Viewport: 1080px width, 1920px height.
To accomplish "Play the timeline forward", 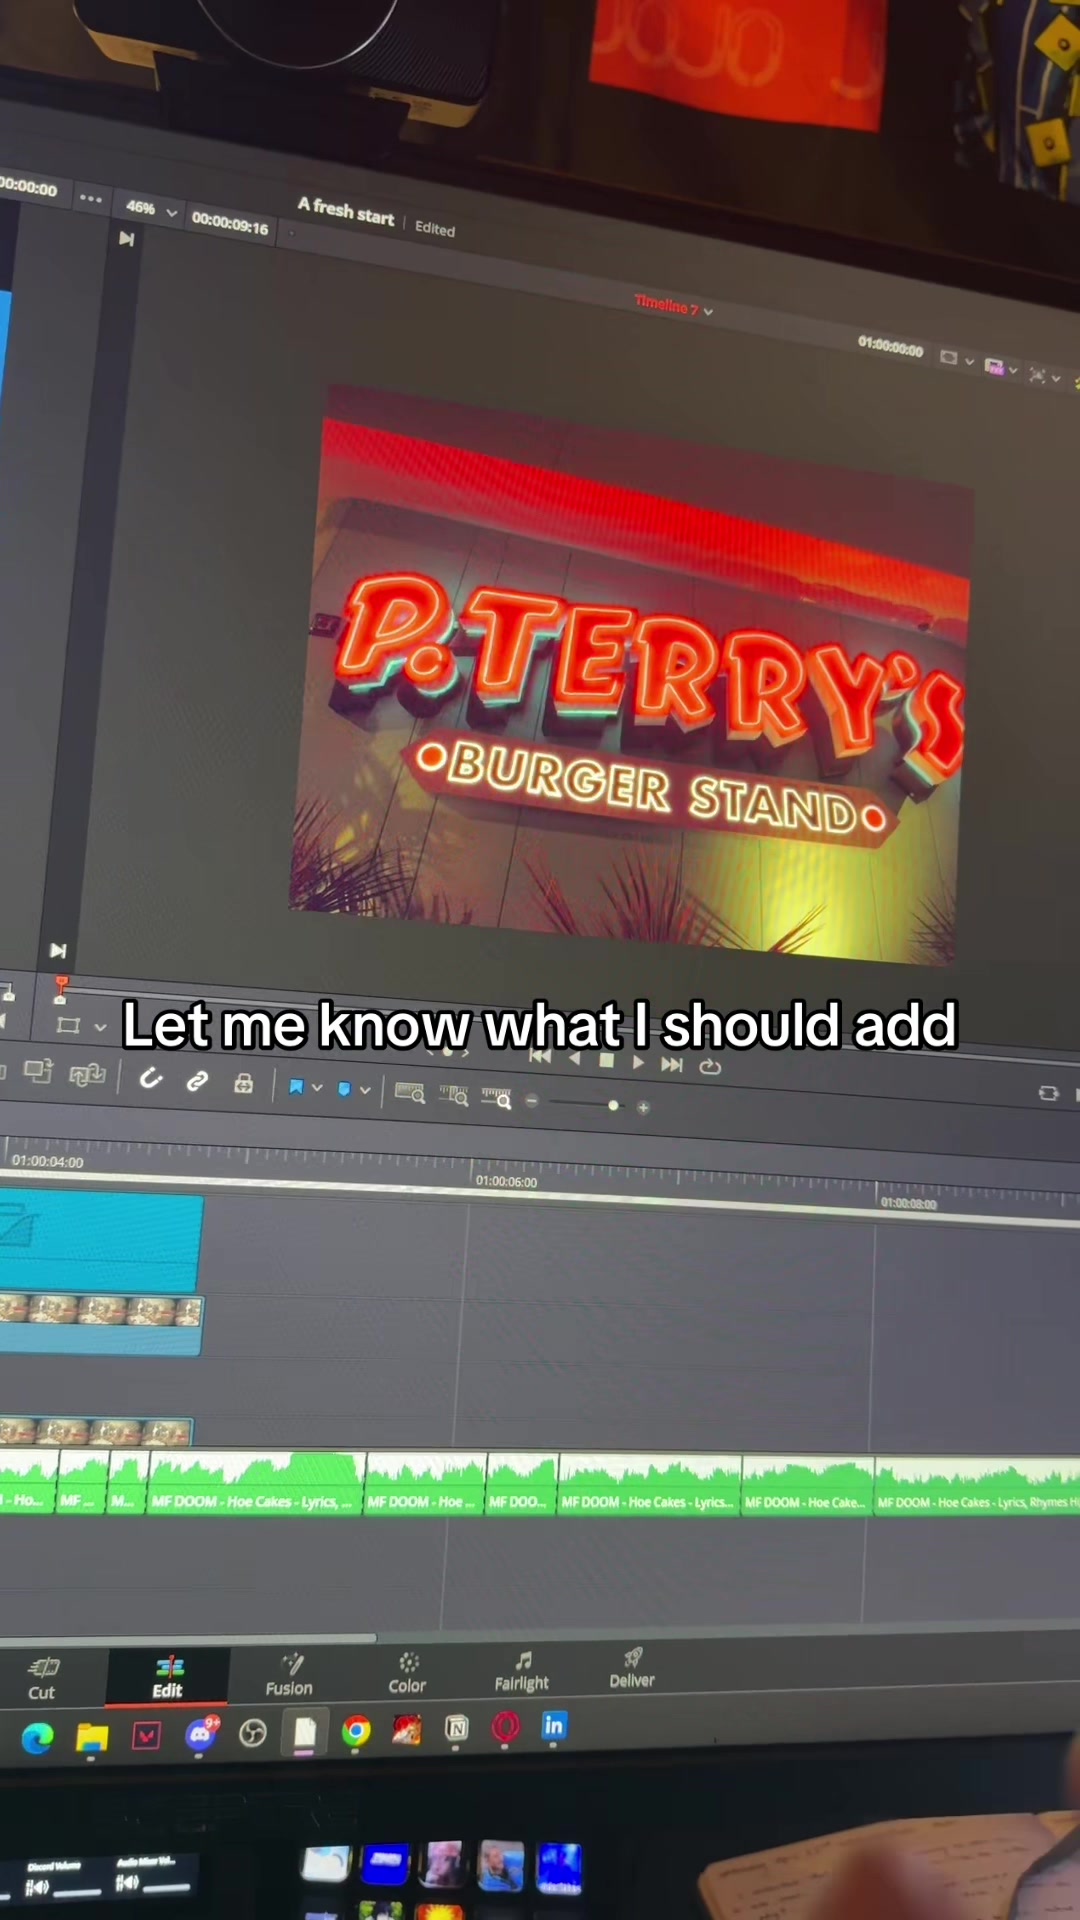I will click(x=639, y=1062).
